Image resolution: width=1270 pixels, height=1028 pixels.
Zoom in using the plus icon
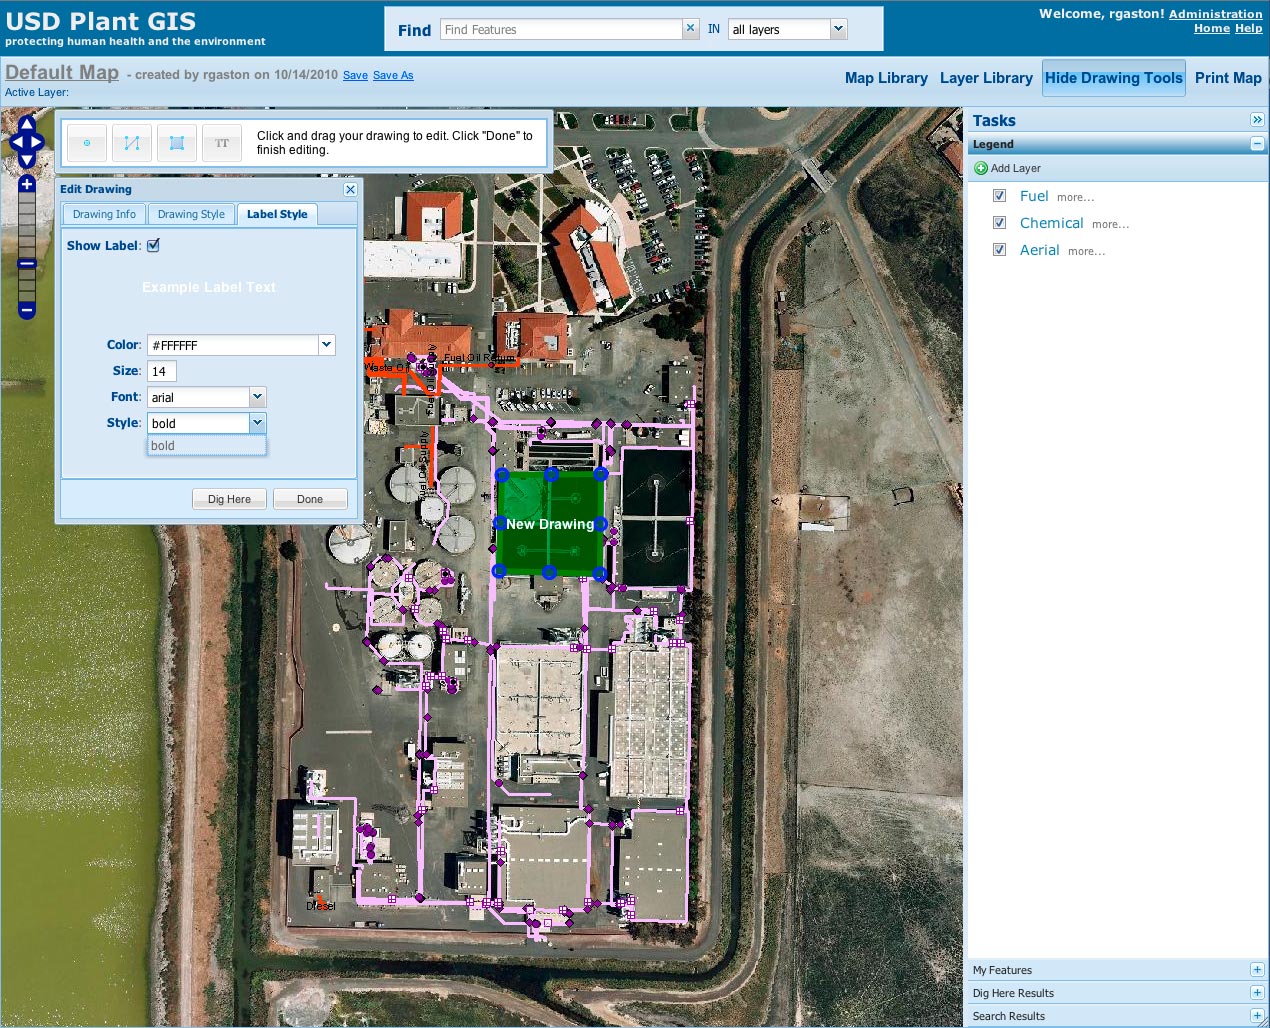[27, 185]
